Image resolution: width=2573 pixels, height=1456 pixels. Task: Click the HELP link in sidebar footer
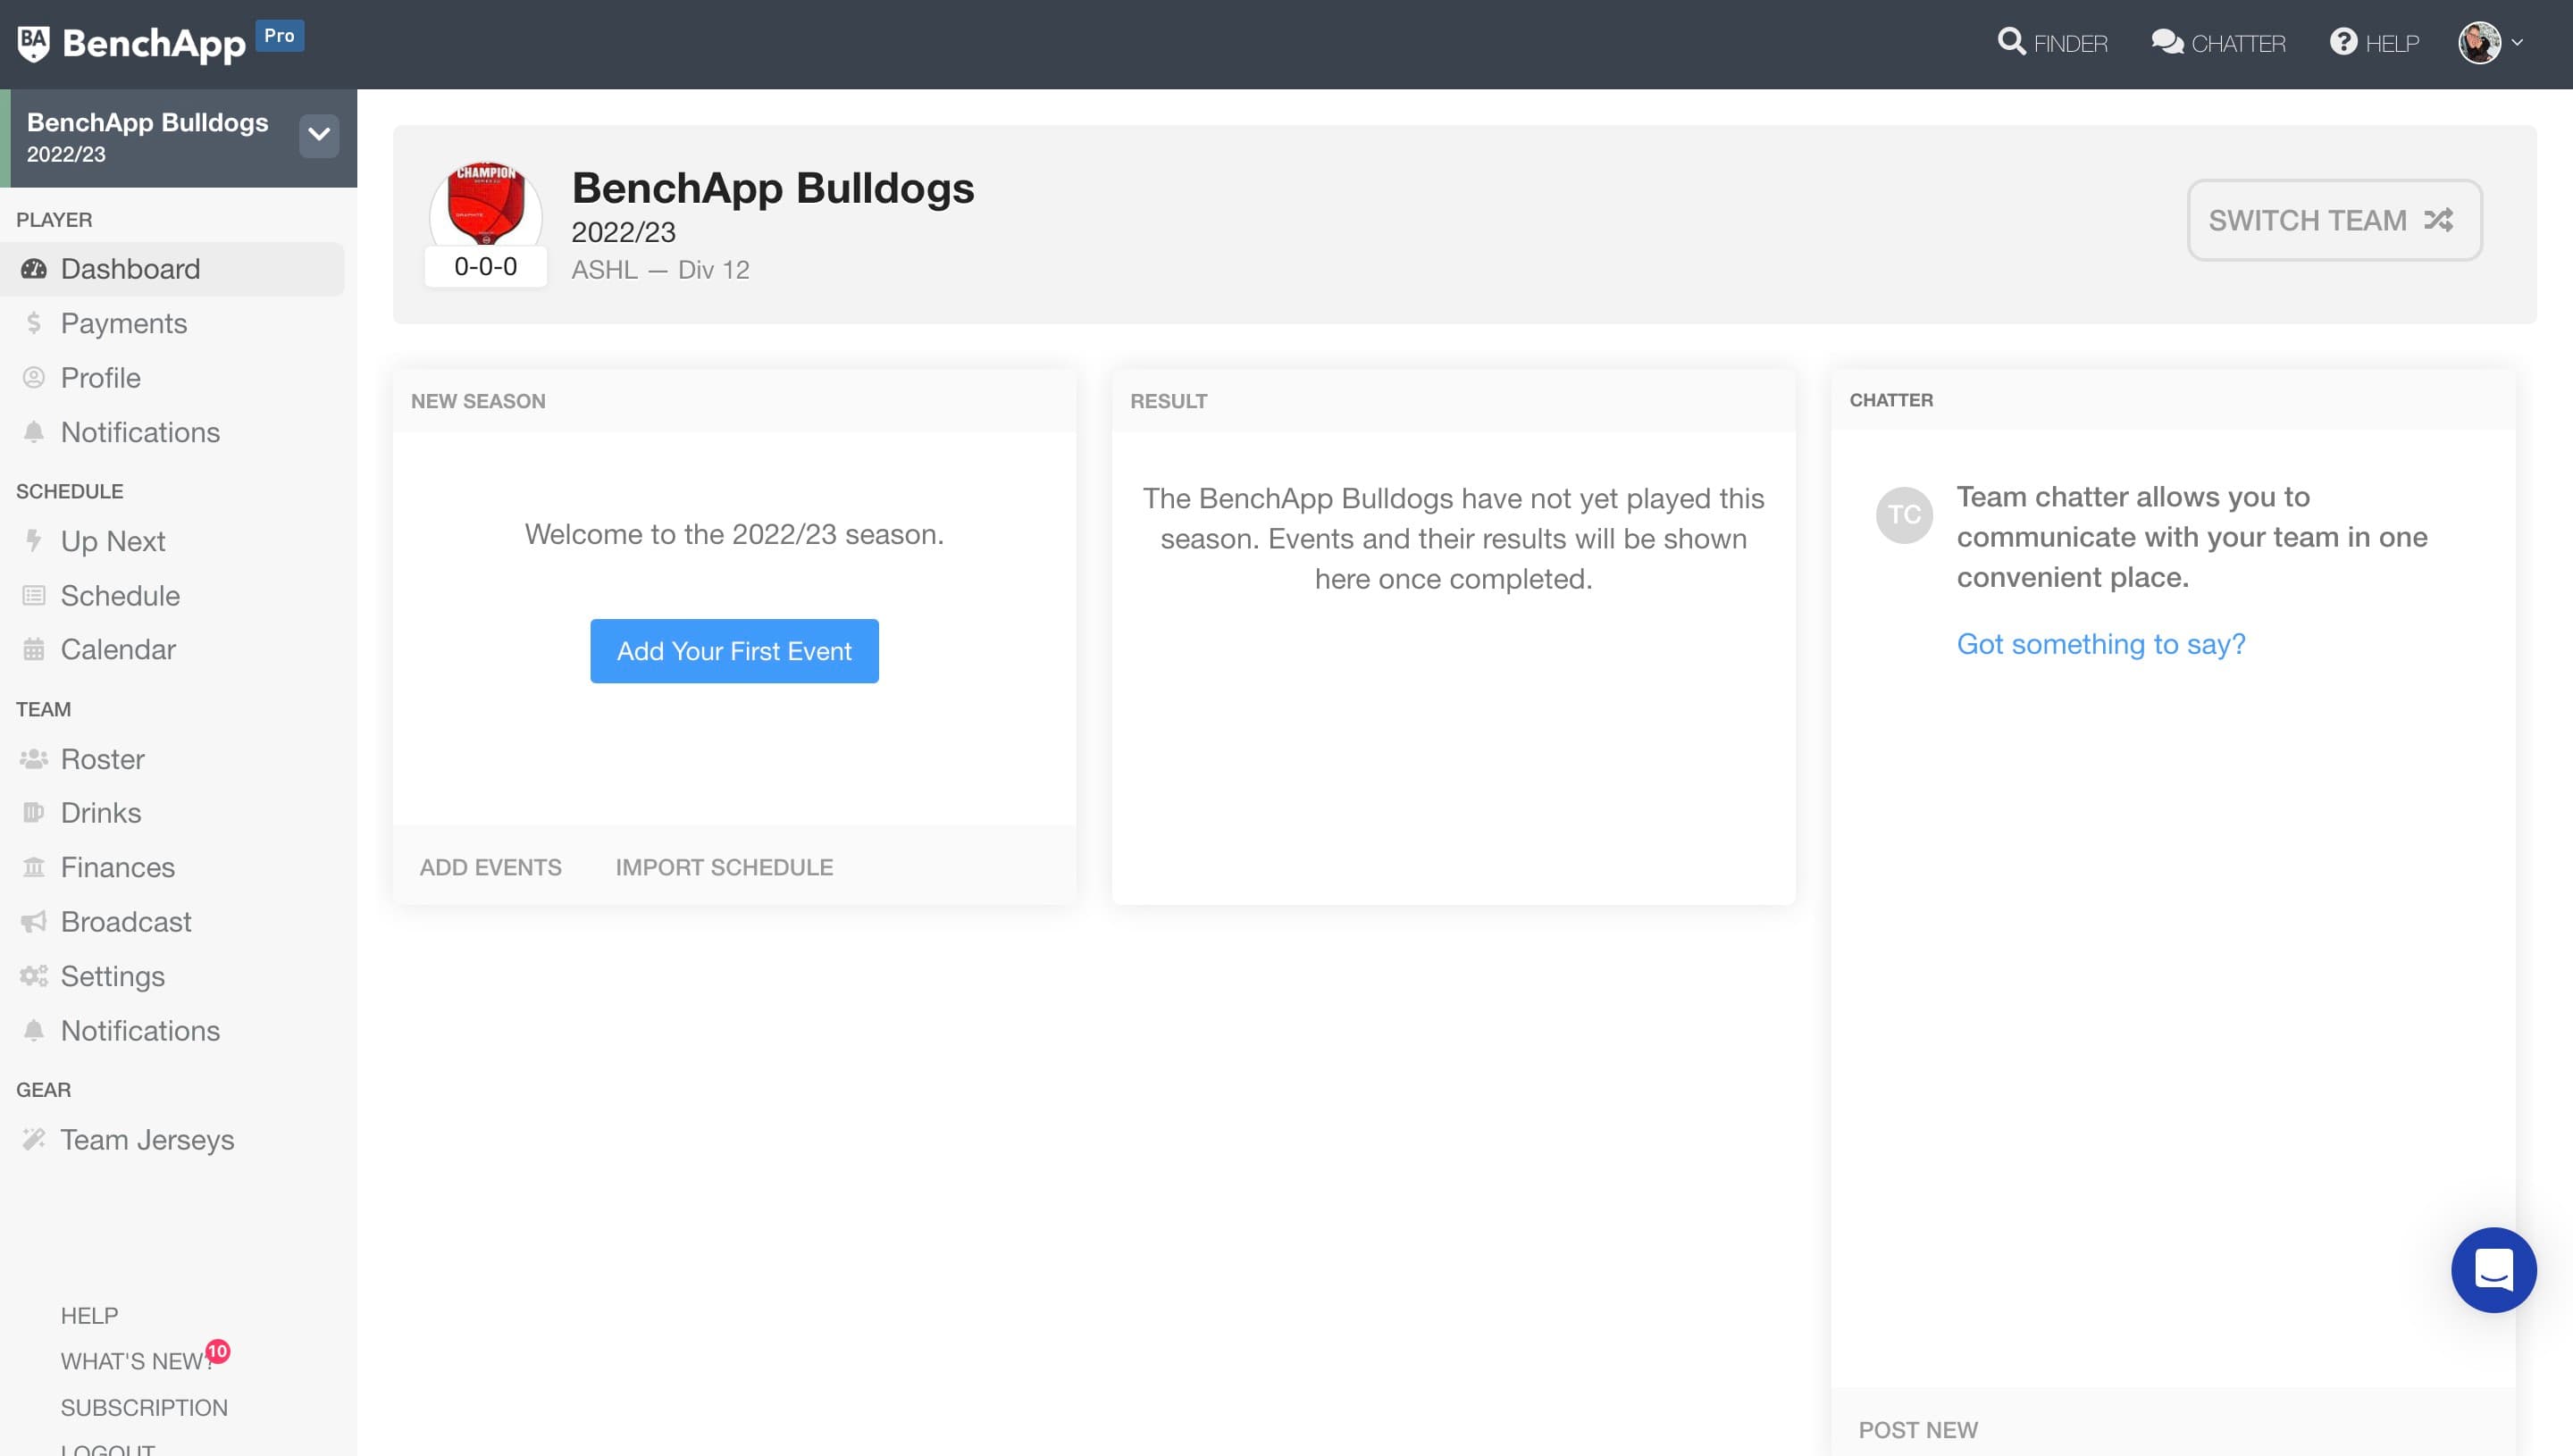click(90, 1316)
